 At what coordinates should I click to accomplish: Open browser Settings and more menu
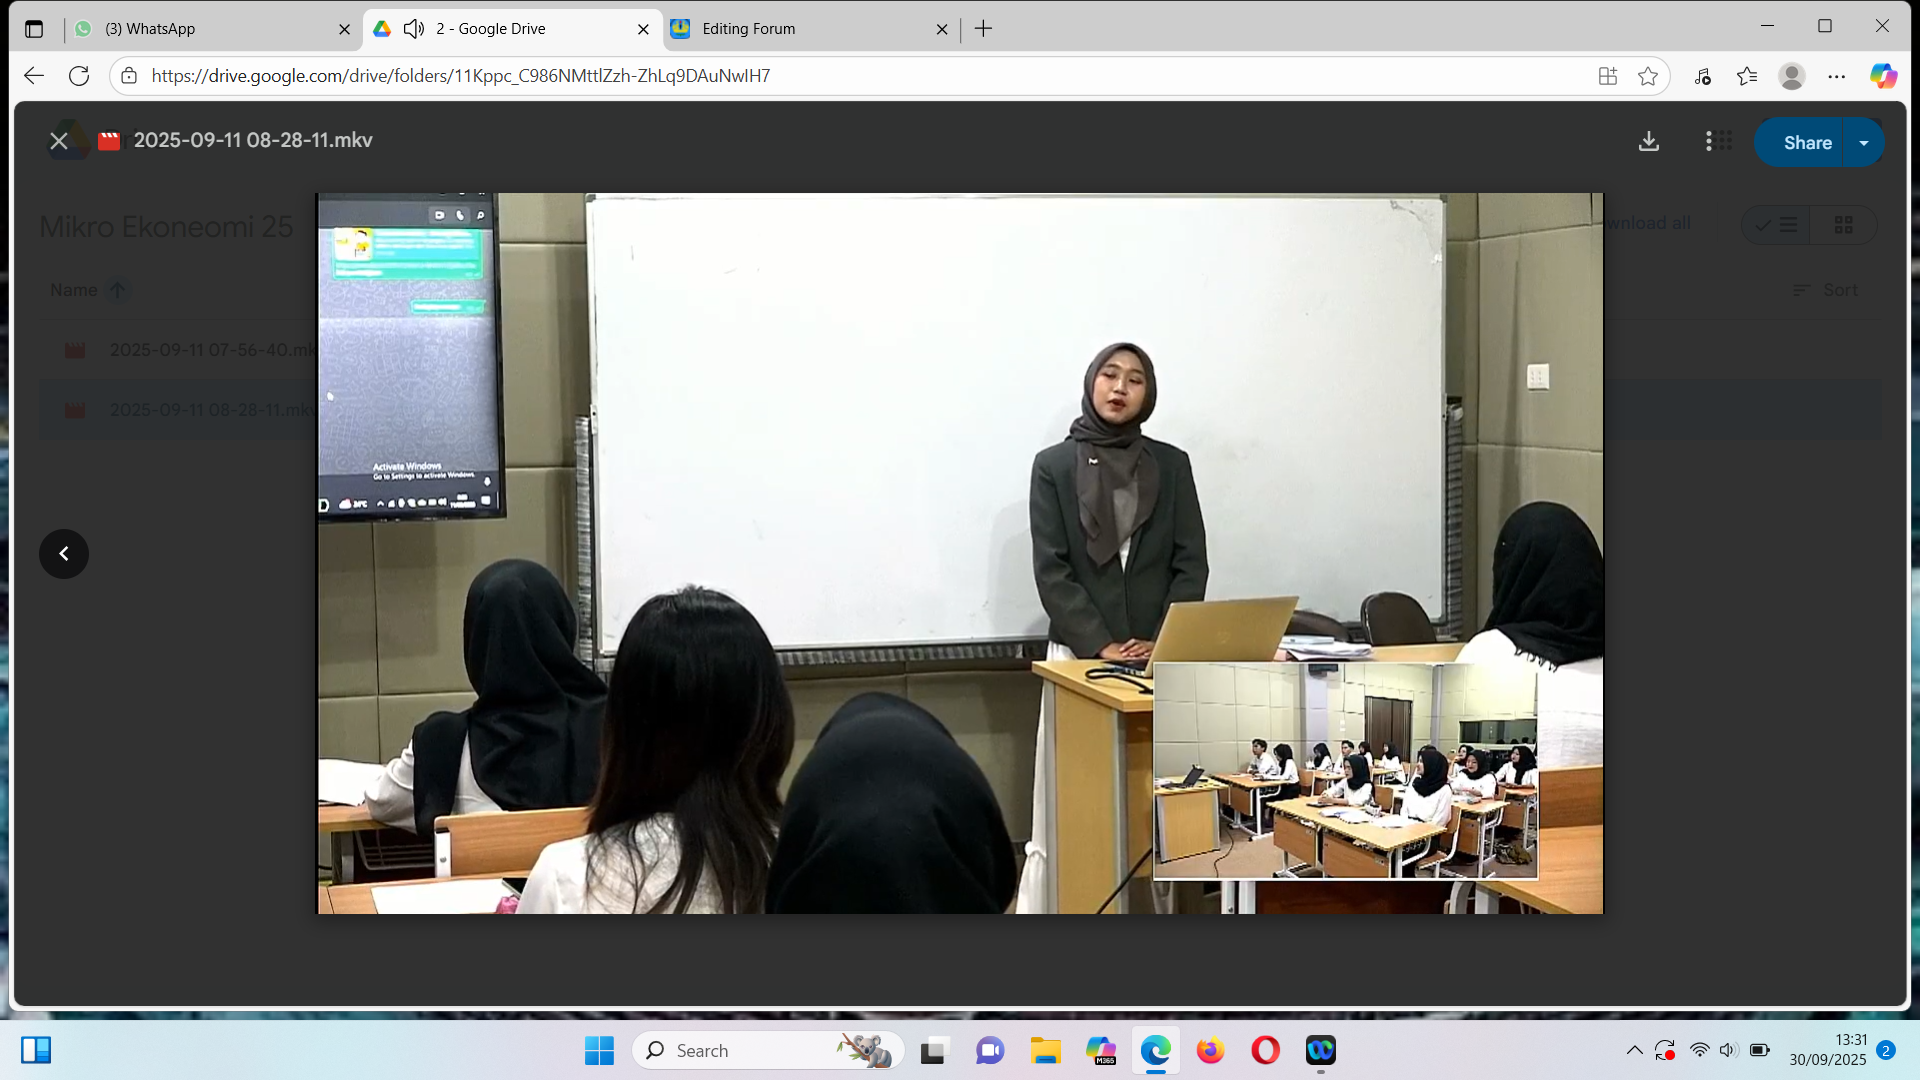coord(1837,76)
